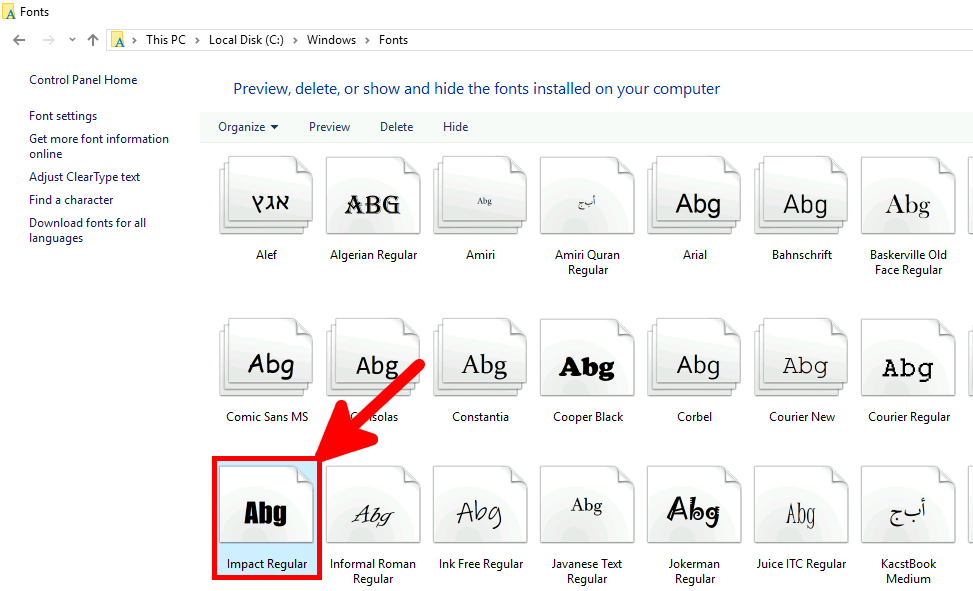Image resolution: width=973 pixels, height=591 pixels.
Task: Navigate up with the parent folder arrow
Action: pyautogui.click(x=92, y=39)
